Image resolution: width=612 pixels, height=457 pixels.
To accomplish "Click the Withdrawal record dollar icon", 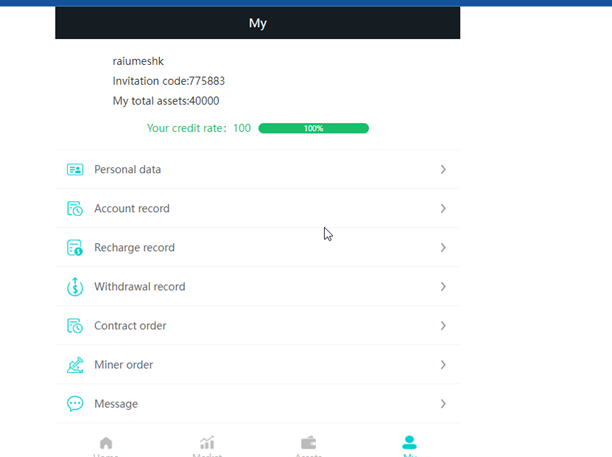I will click(x=75, y=287).
